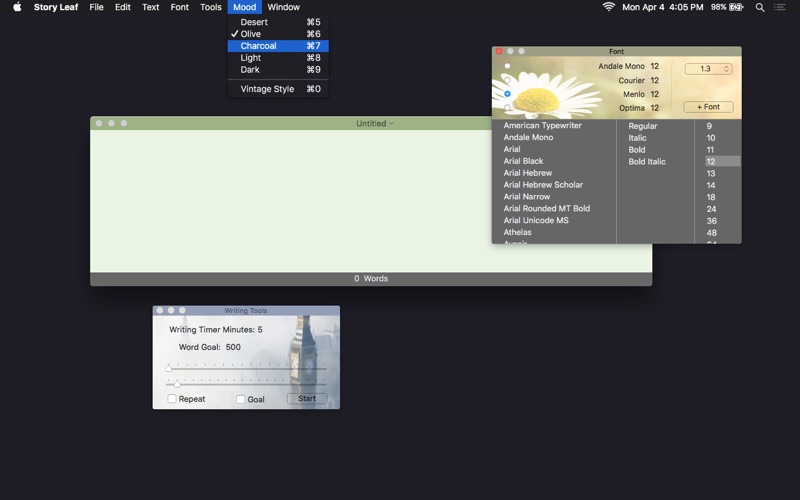Select font size 18
The width and height of the screenshot is (800, 500).
[711, 197]
